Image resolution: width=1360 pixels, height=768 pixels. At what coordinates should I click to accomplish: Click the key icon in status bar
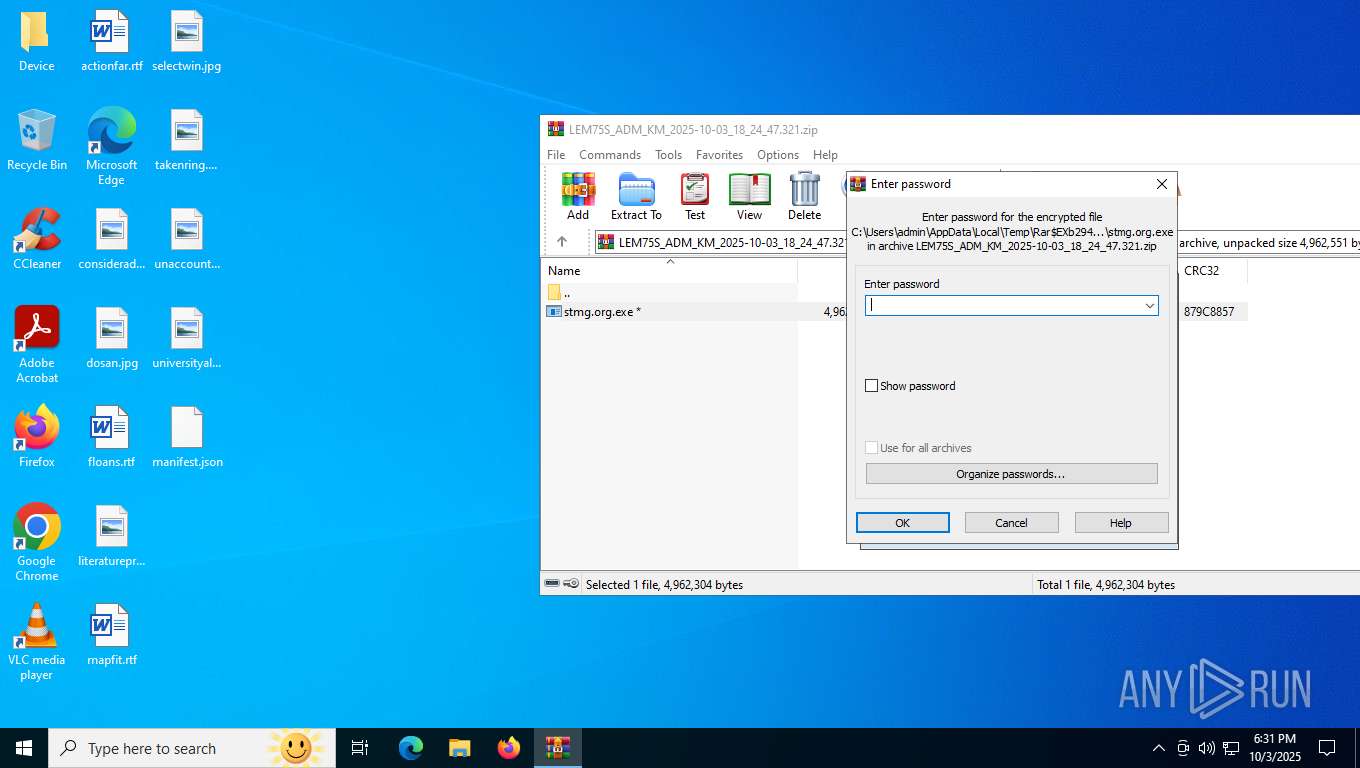coord(571,584)
